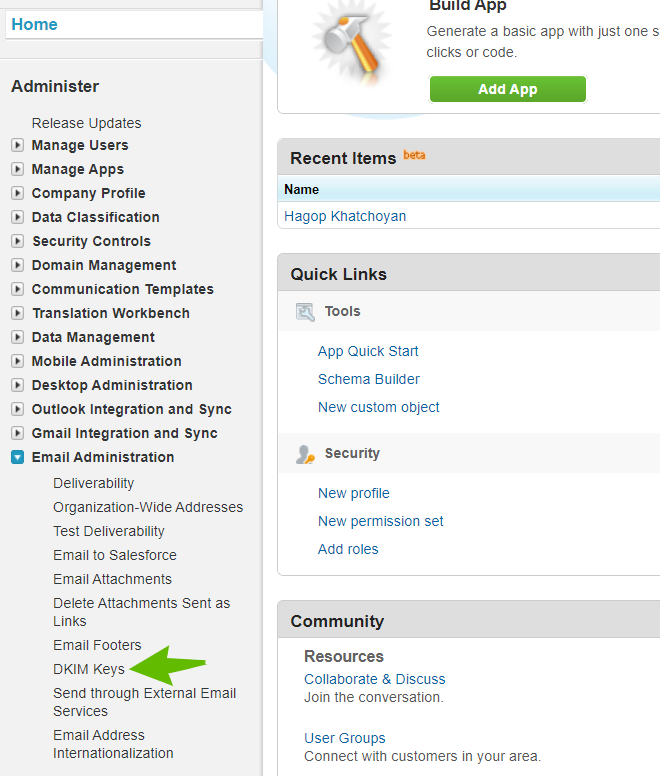Screen dimensions: 660x776
Task: Open the Email Footers link
Action: coord(97,645)
